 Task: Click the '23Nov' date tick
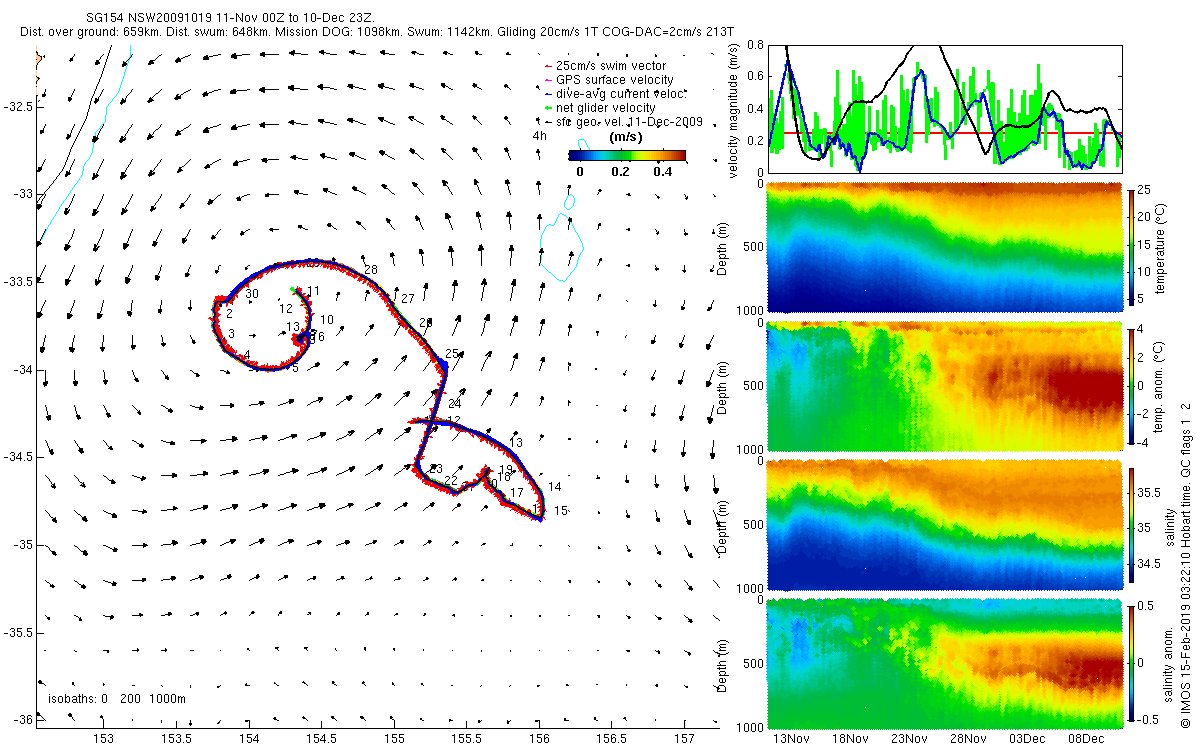pos(909,739)
